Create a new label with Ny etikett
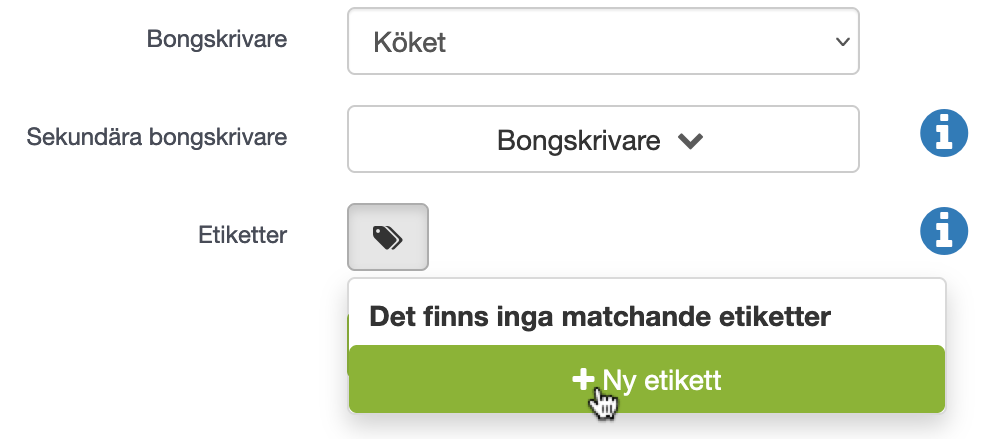996x439 pixels. pos(647,379)
